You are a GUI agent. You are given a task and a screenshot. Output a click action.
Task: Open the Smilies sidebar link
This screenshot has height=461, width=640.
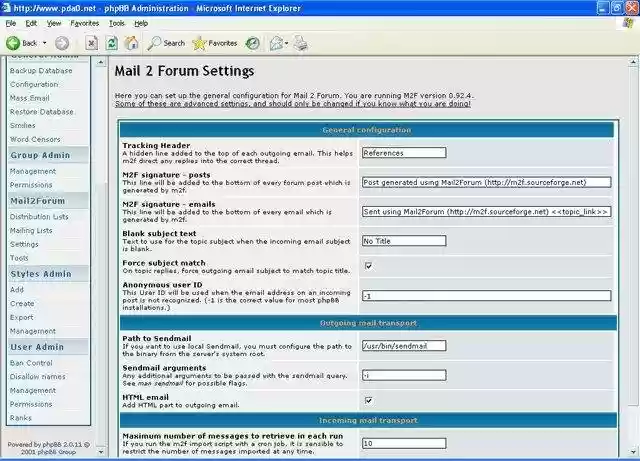22,125
